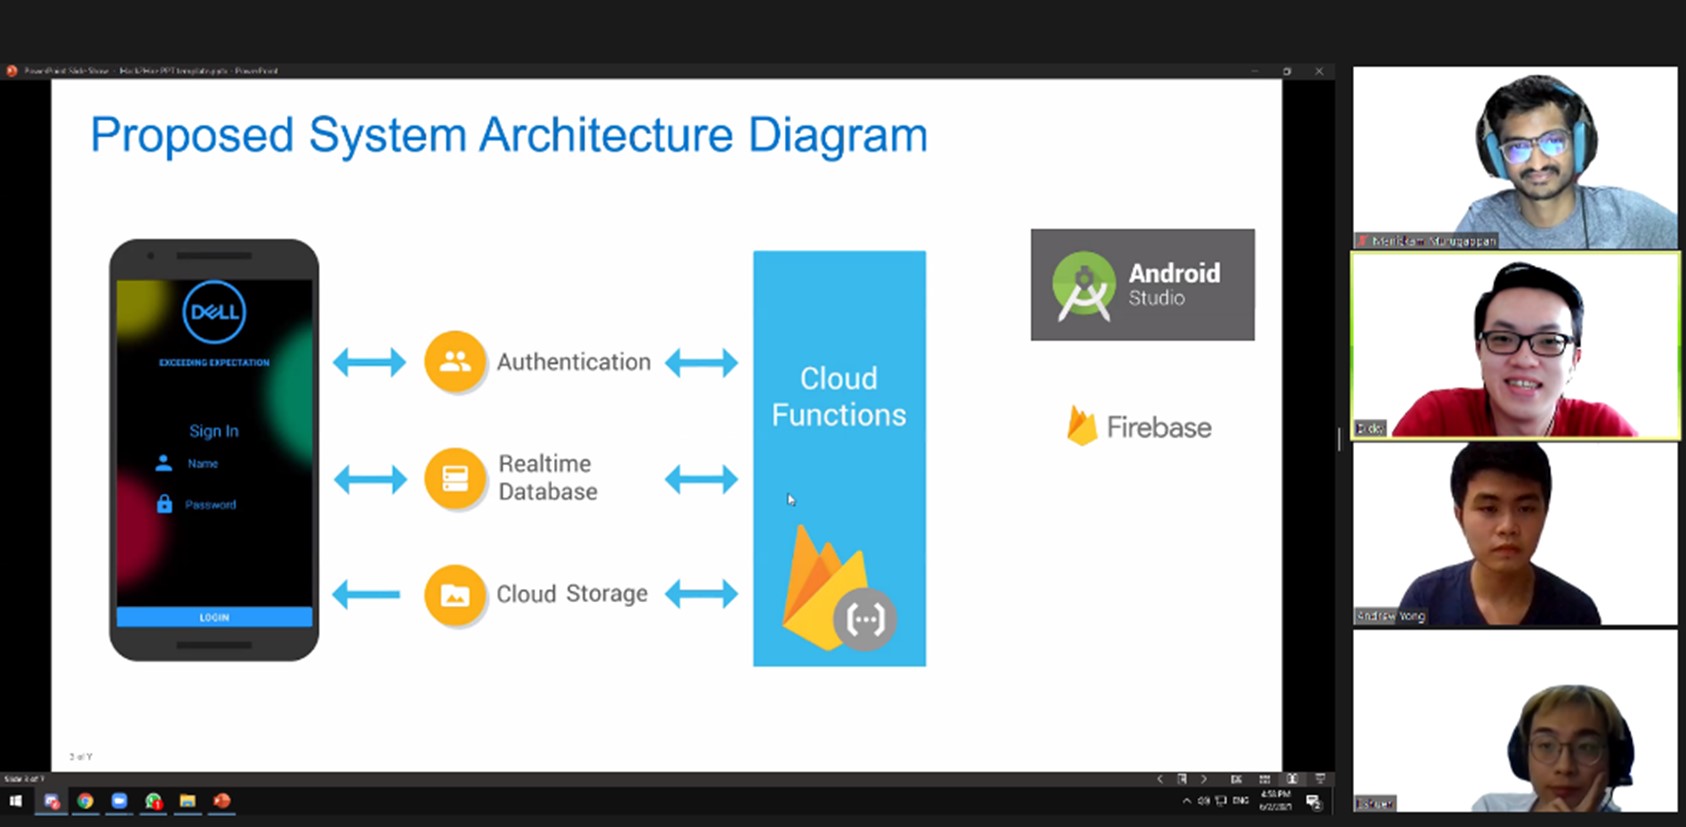Start Slide Show from the status bar icon
Image resolution: width=1686 pixels, height=827 pixels.
point(1320,779)
